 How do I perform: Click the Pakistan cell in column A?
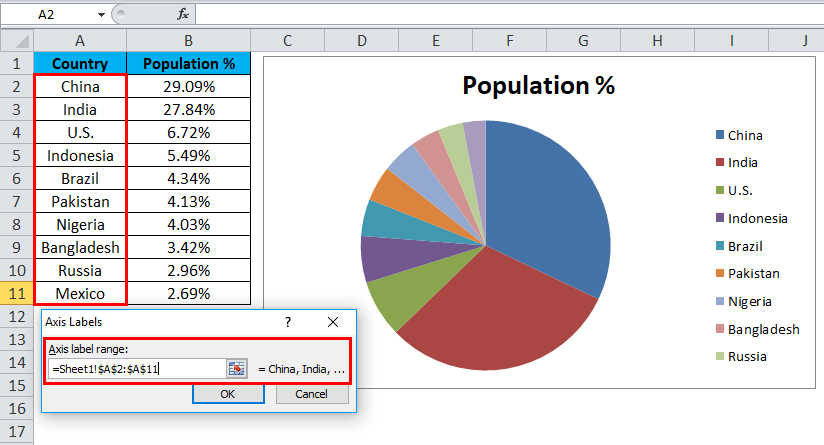click(x=80, y=201)
